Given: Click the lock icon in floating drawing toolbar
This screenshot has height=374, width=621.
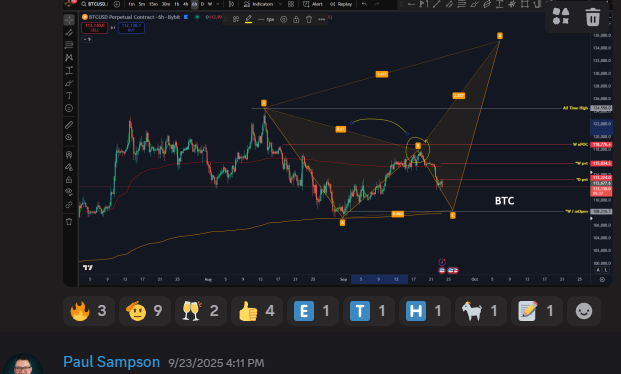Looking at the screenshot, I should click(x=296, y=19).
